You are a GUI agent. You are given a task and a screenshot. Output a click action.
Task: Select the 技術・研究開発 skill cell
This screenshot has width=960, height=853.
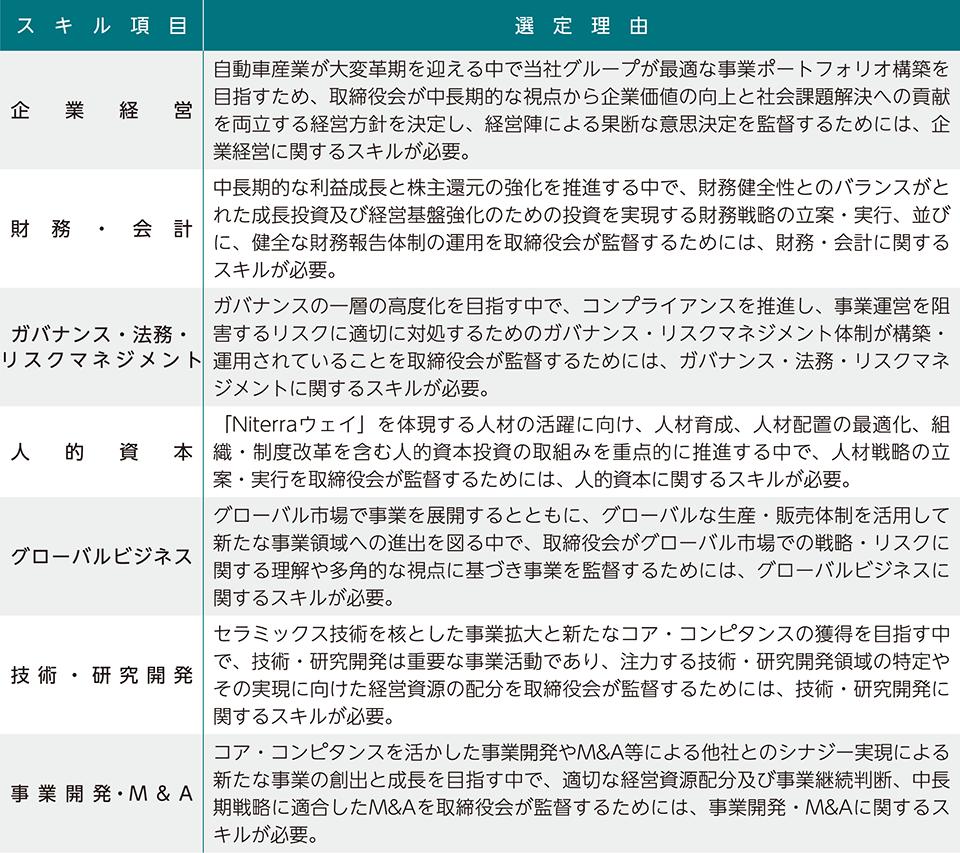101,675
